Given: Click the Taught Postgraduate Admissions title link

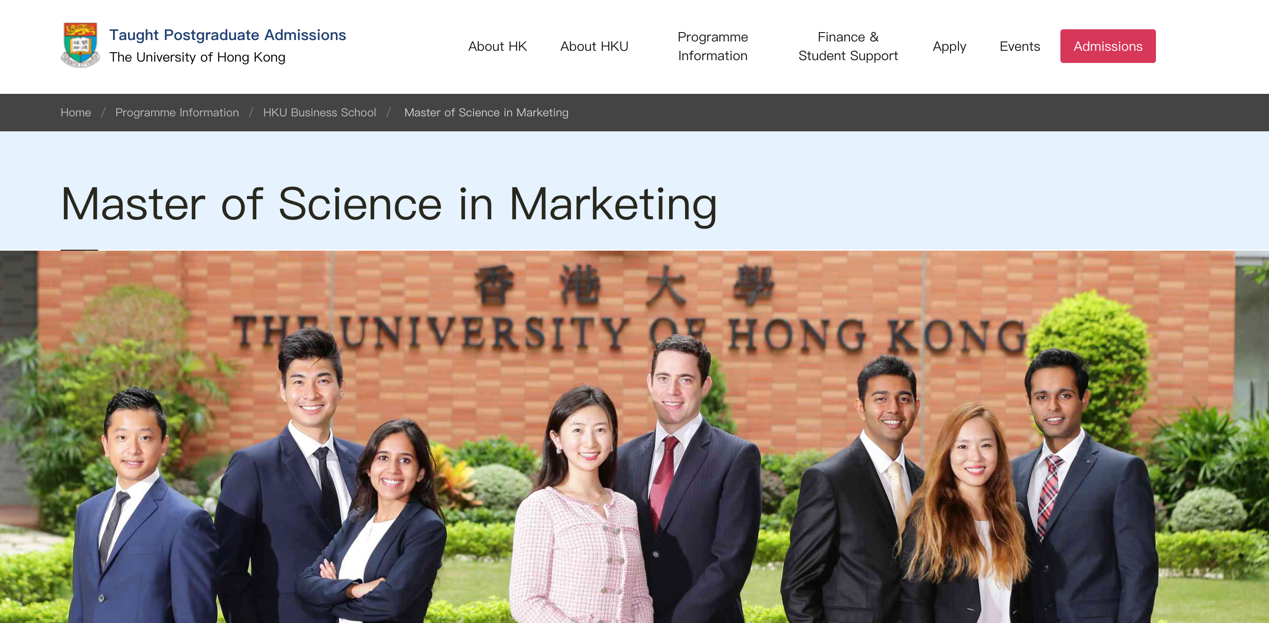Looking at the screenshot, I should tap(227, 35).
